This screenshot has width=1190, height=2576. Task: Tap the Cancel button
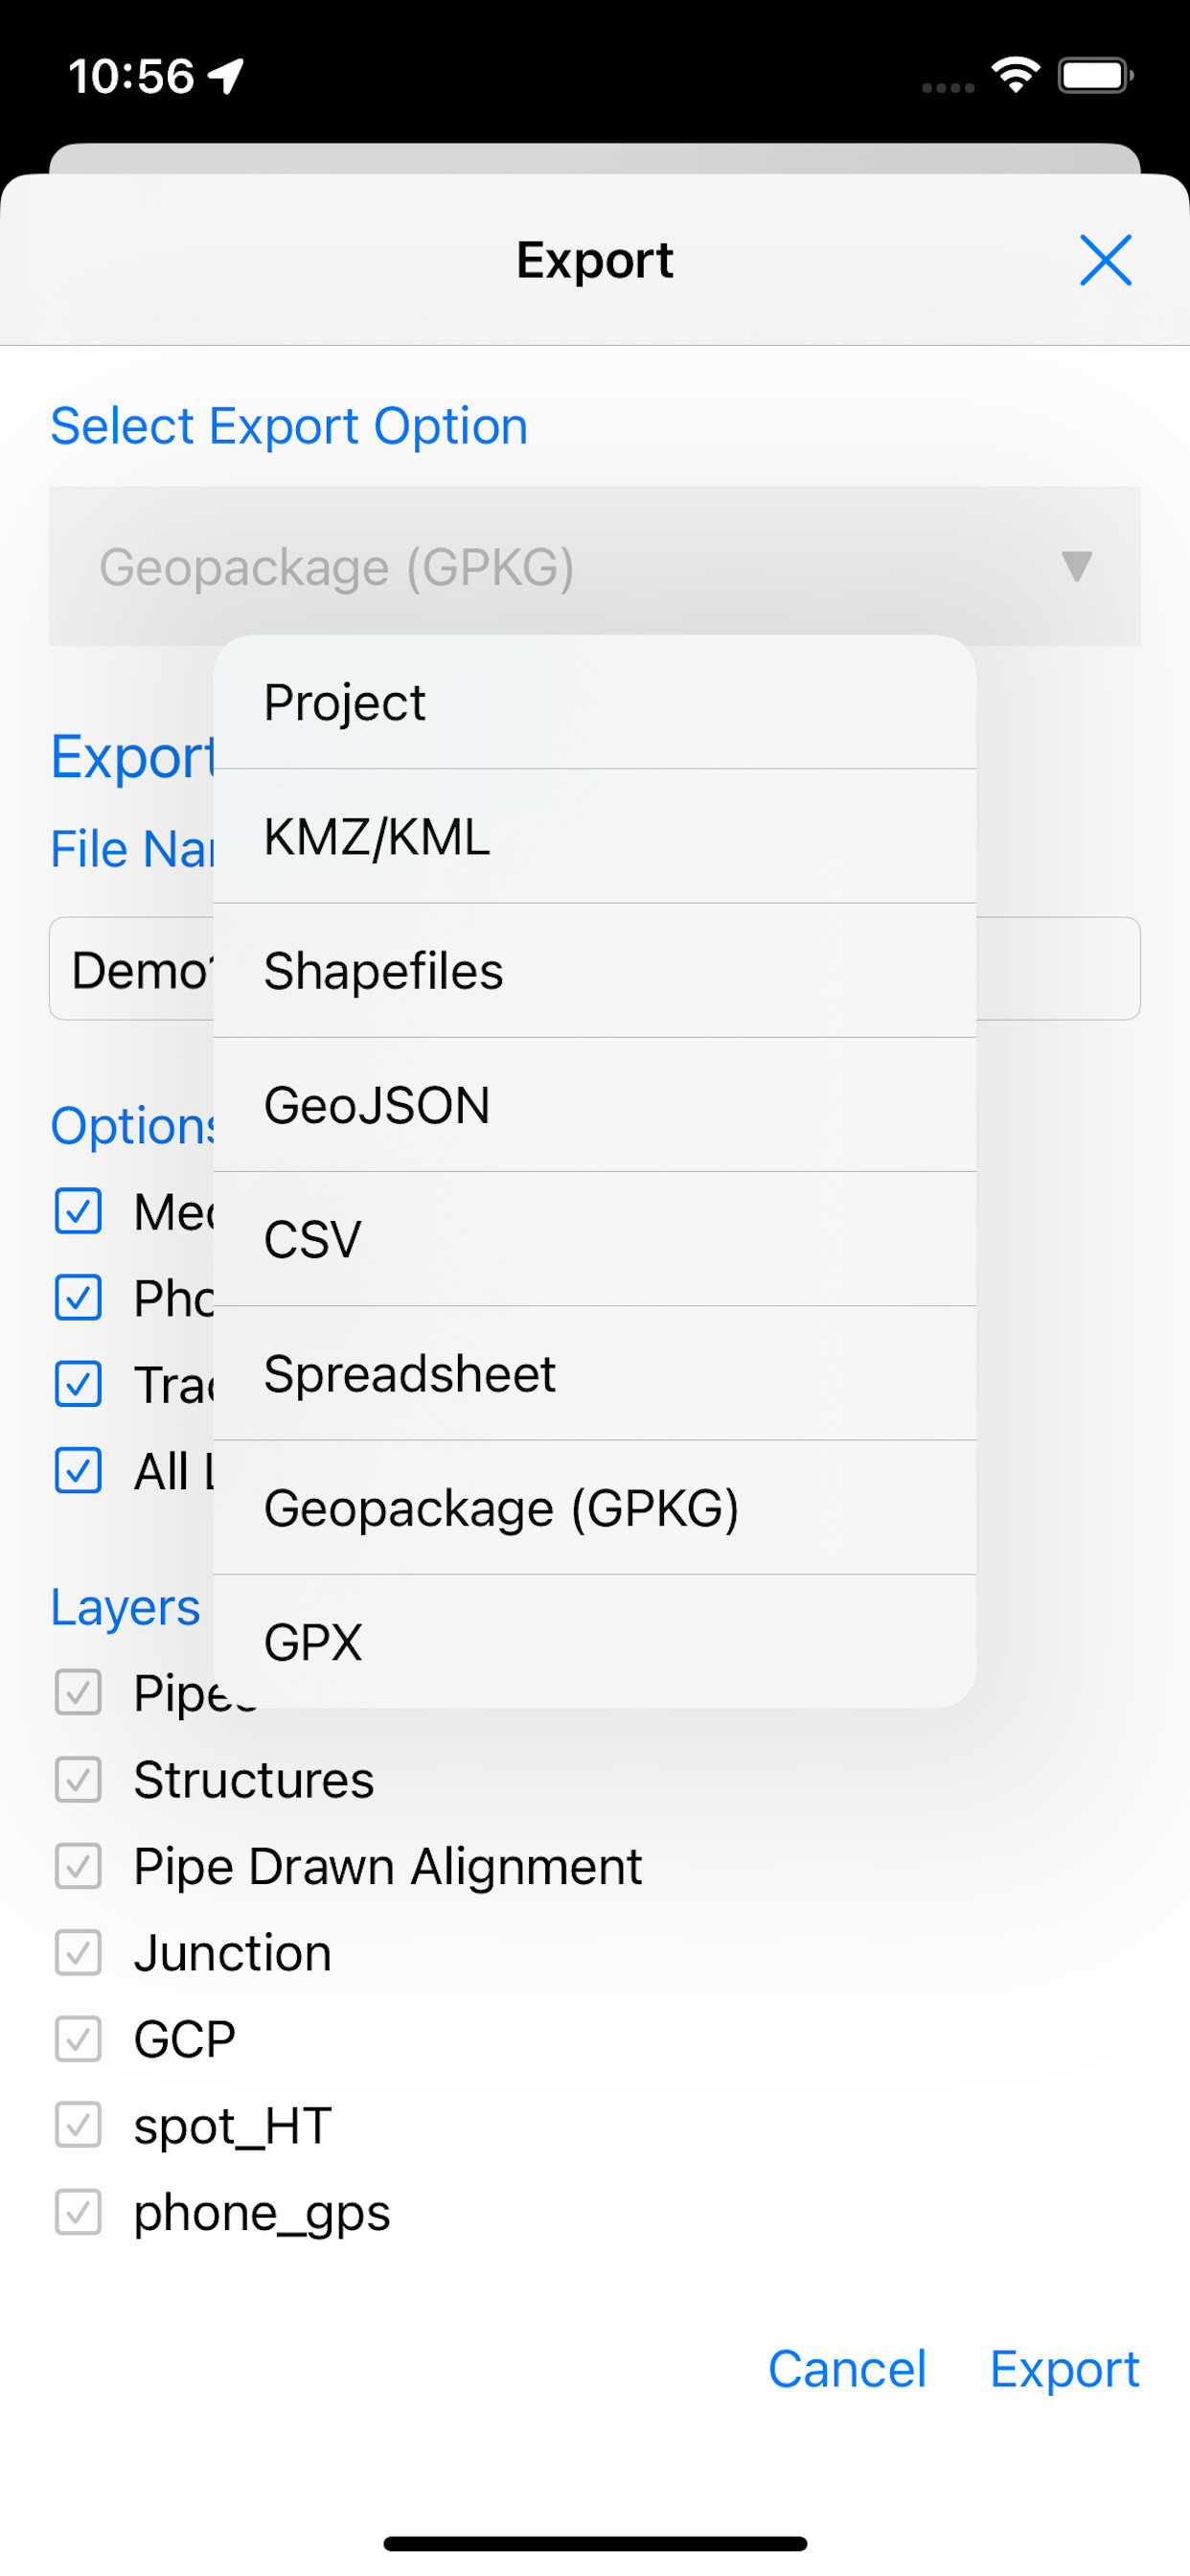tap(847, 2369)
